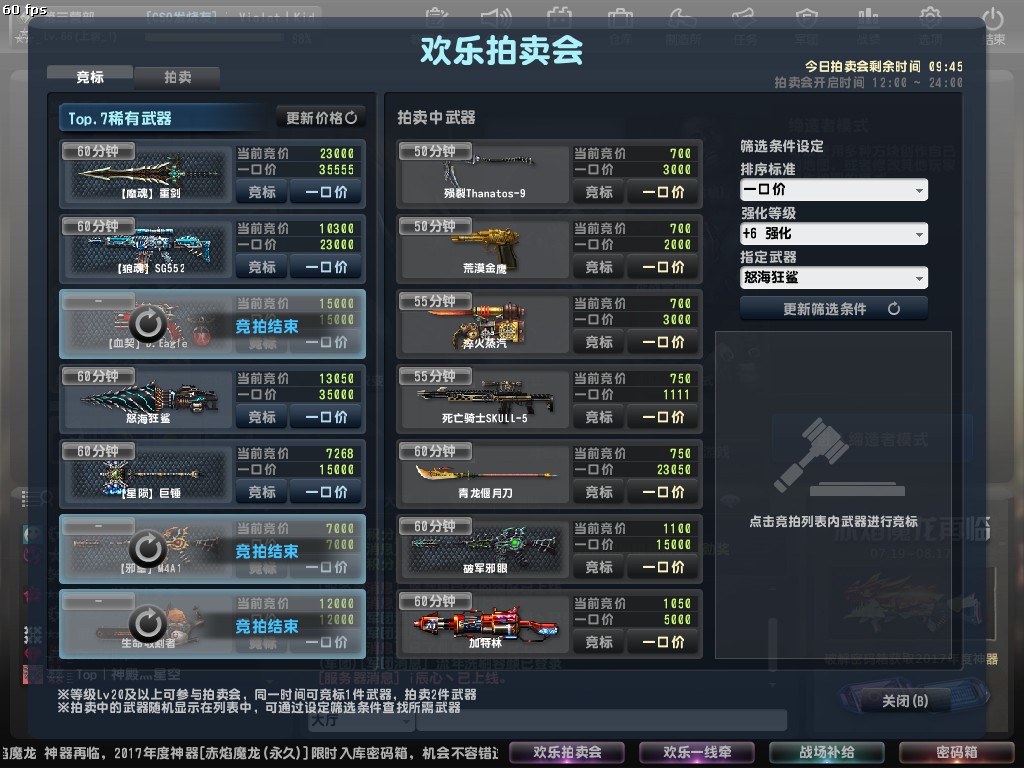Viewport: 1024px width, 768px height.
Task: Select the 怒海狂鲨 weapon thumbnail
Action: pos(149,398)
